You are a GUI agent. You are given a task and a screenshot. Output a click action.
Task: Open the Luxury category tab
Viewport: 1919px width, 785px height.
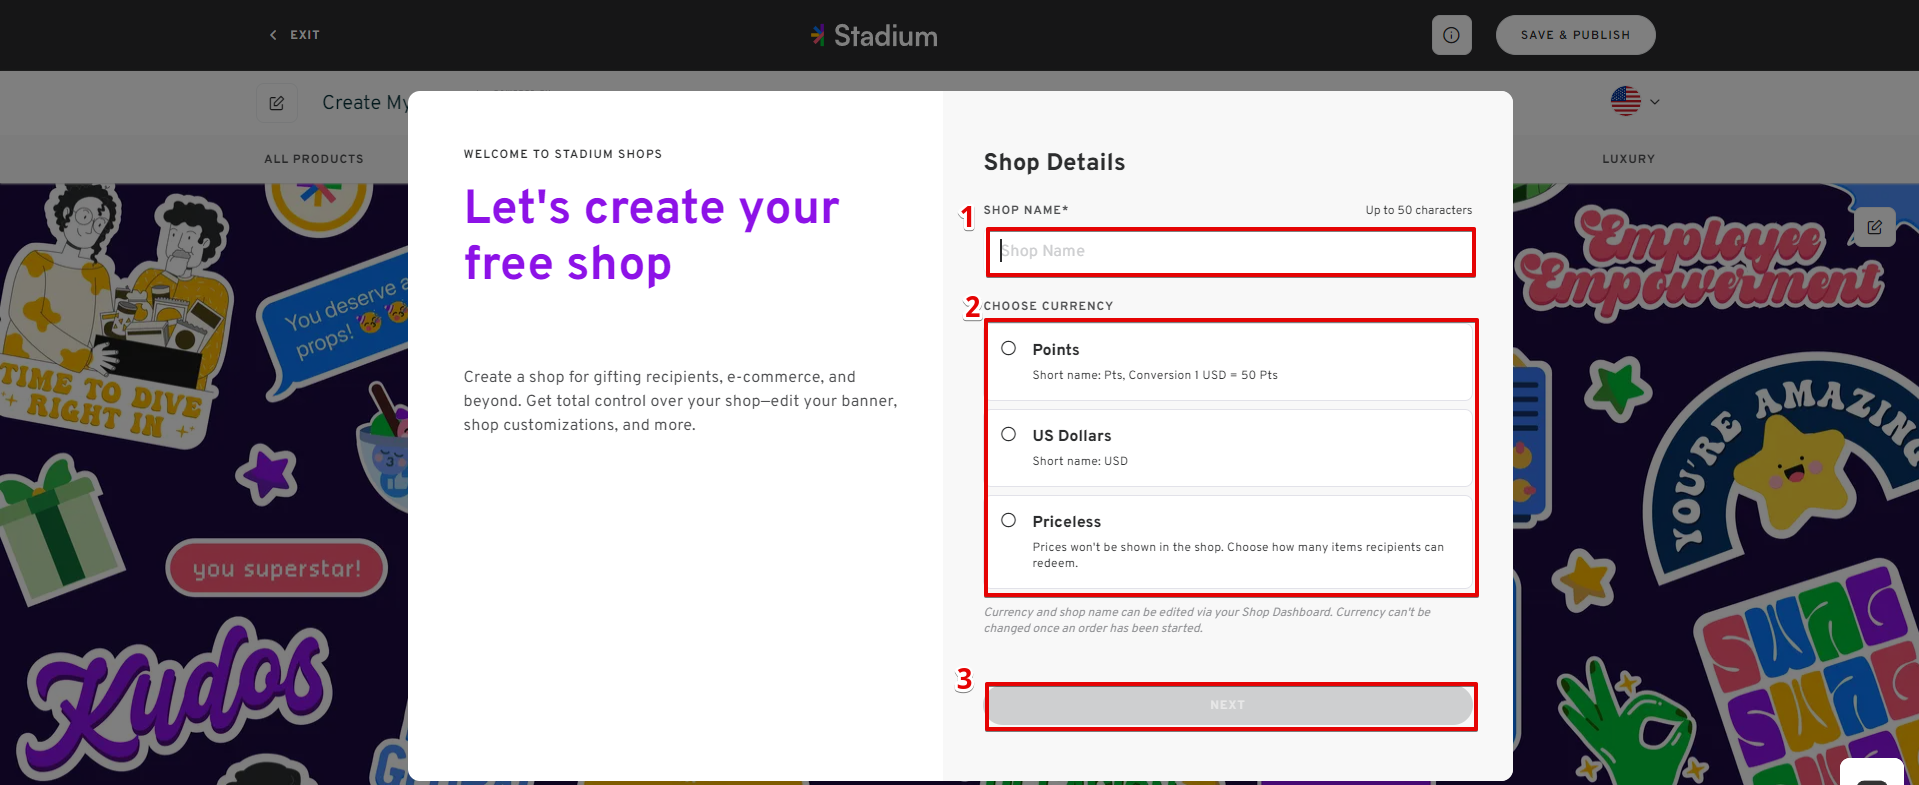tap(1628, 159)
